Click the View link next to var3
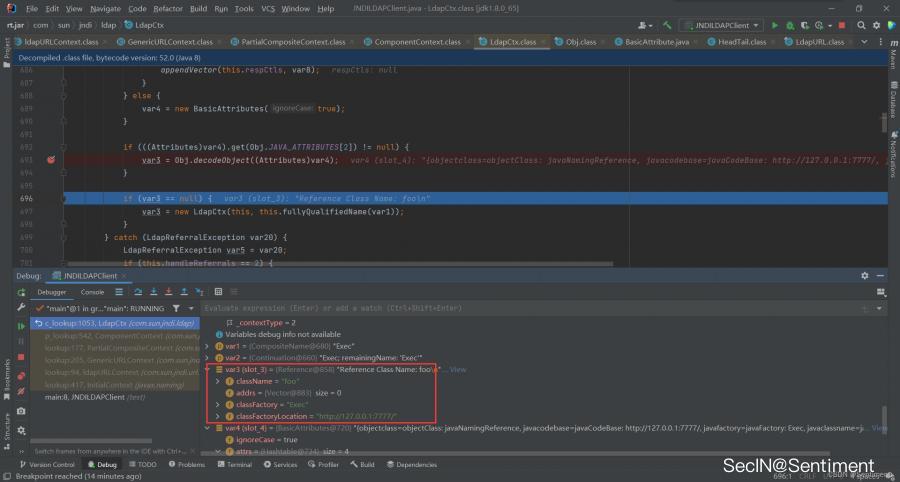Image resolution: width=900 pixels, height=482 pixels. coord(458,369)
